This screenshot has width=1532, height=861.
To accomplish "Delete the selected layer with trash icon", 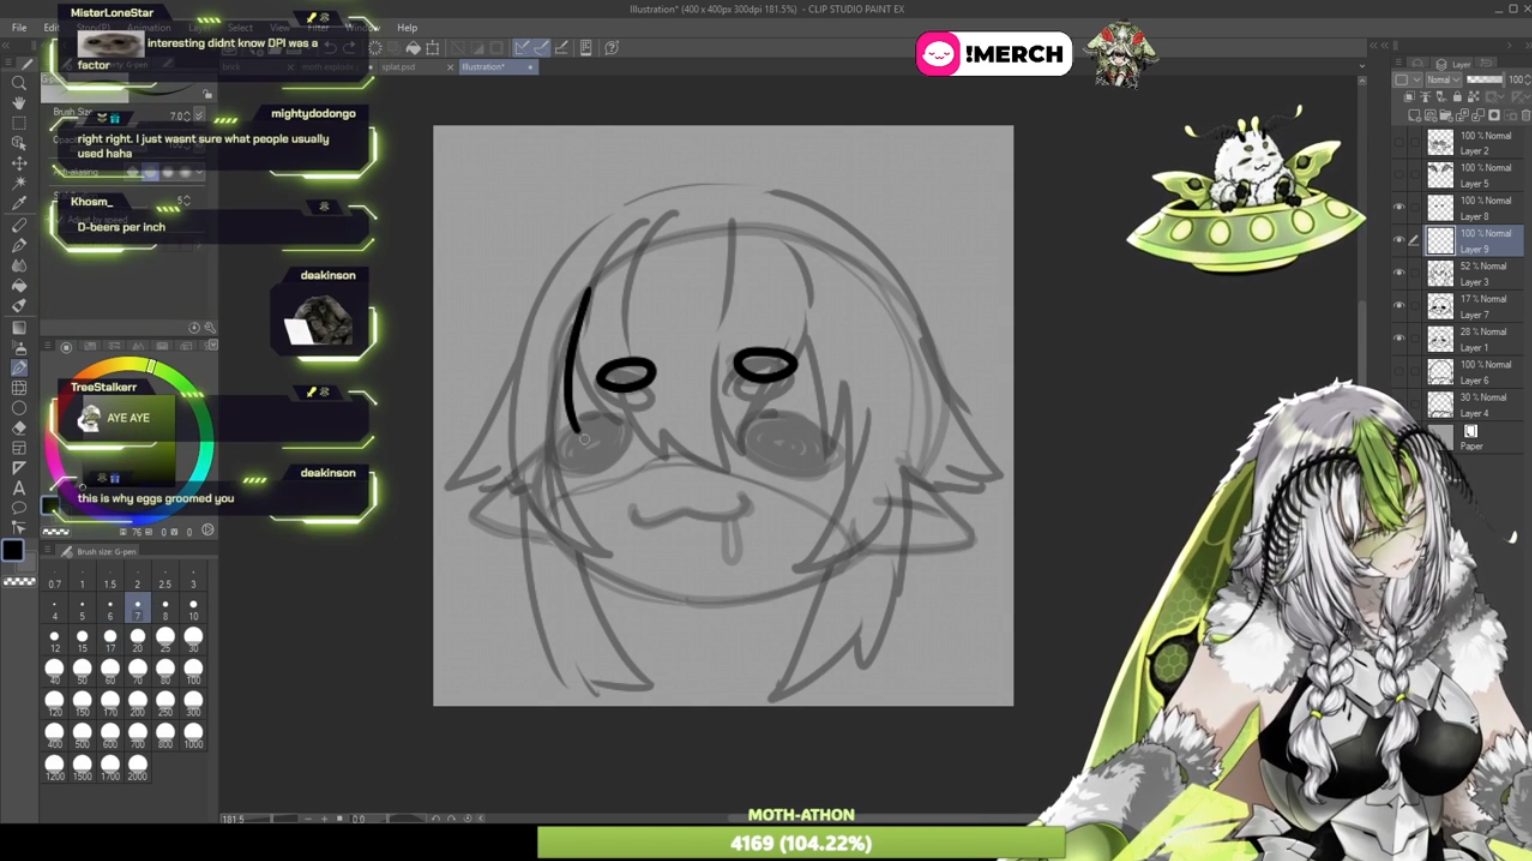I will click(1525, 115).
